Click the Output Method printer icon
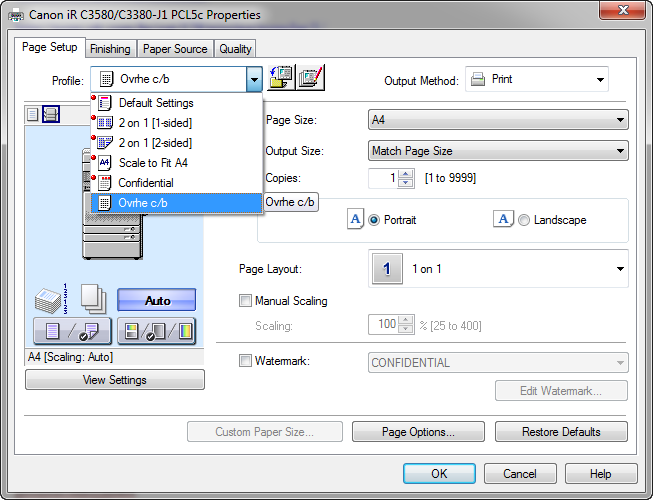Viewport: 653px width, 500px height. pos(478,79)
